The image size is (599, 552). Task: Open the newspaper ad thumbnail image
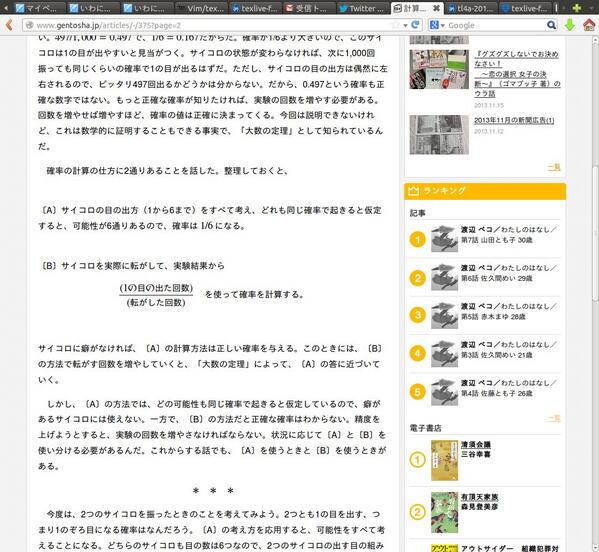coord(439,134)
